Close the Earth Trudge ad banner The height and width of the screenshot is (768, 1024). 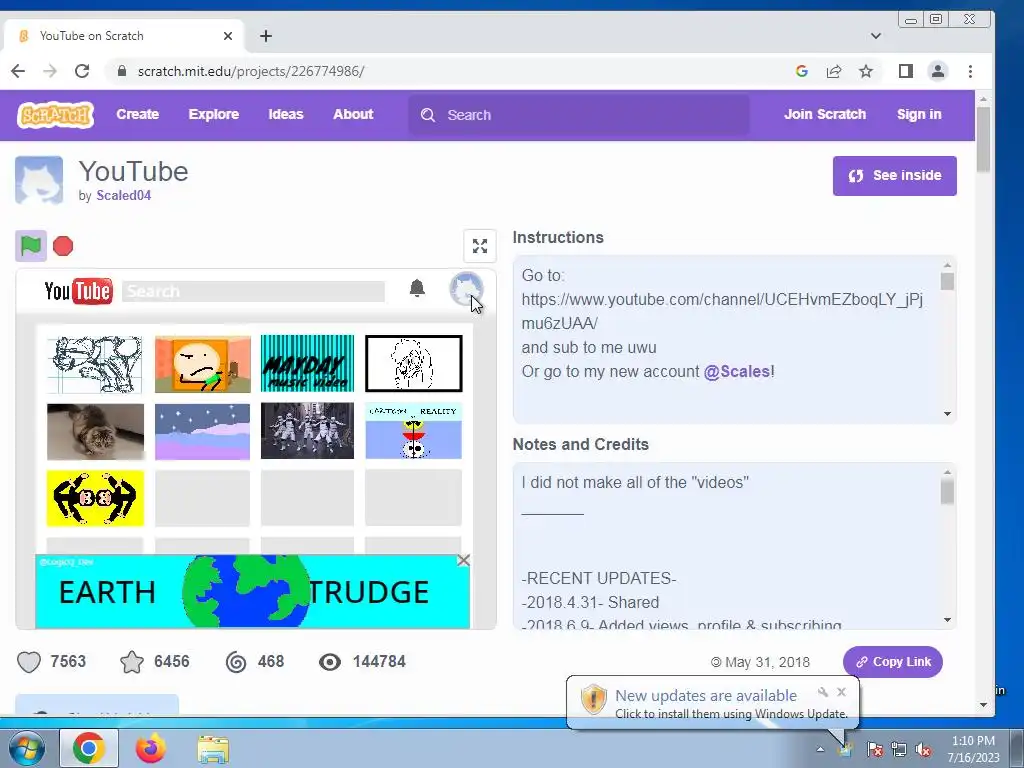[464, 560]
